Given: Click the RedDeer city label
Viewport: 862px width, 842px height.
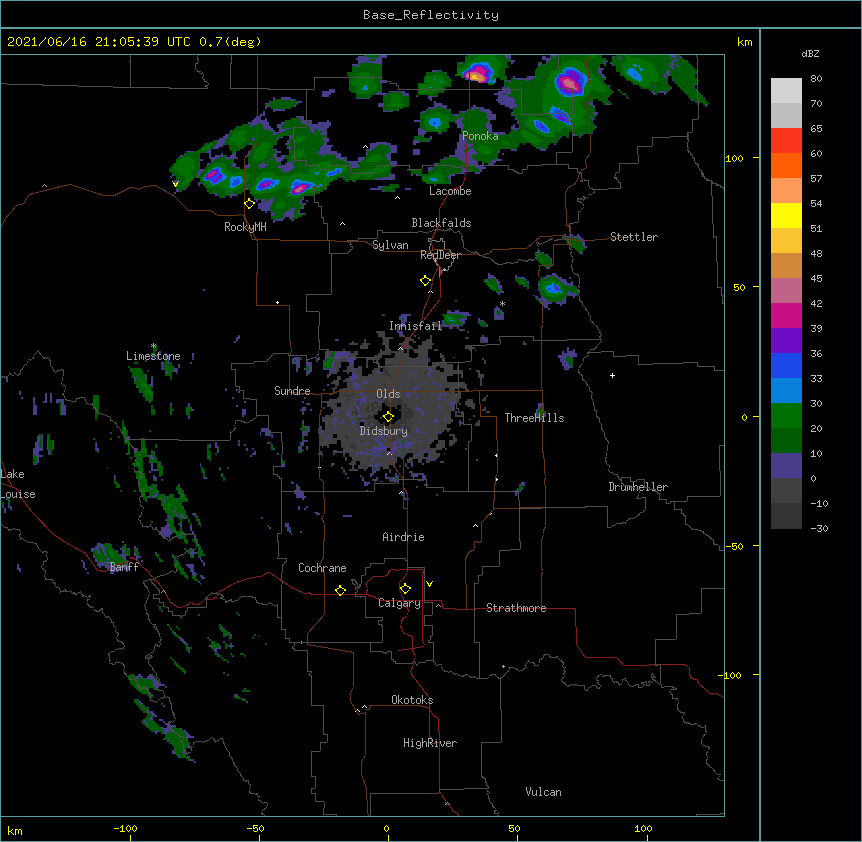Looking at the screenshot, I should [x=440, y=255].
